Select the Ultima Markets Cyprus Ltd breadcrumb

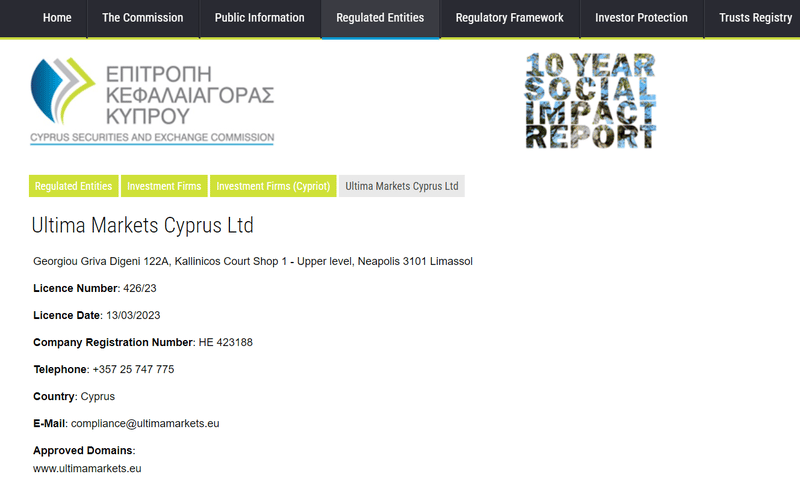click(402, 186)
